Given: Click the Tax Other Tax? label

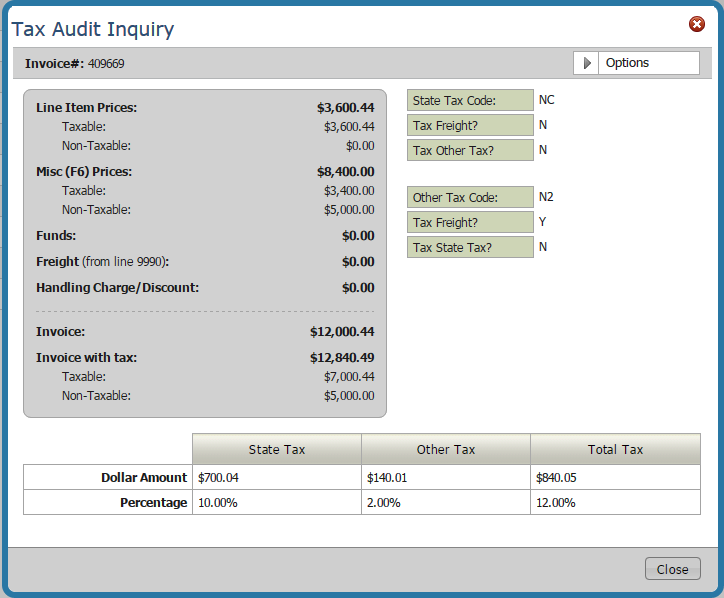Looking at the screenshot, I should [470, 151].
